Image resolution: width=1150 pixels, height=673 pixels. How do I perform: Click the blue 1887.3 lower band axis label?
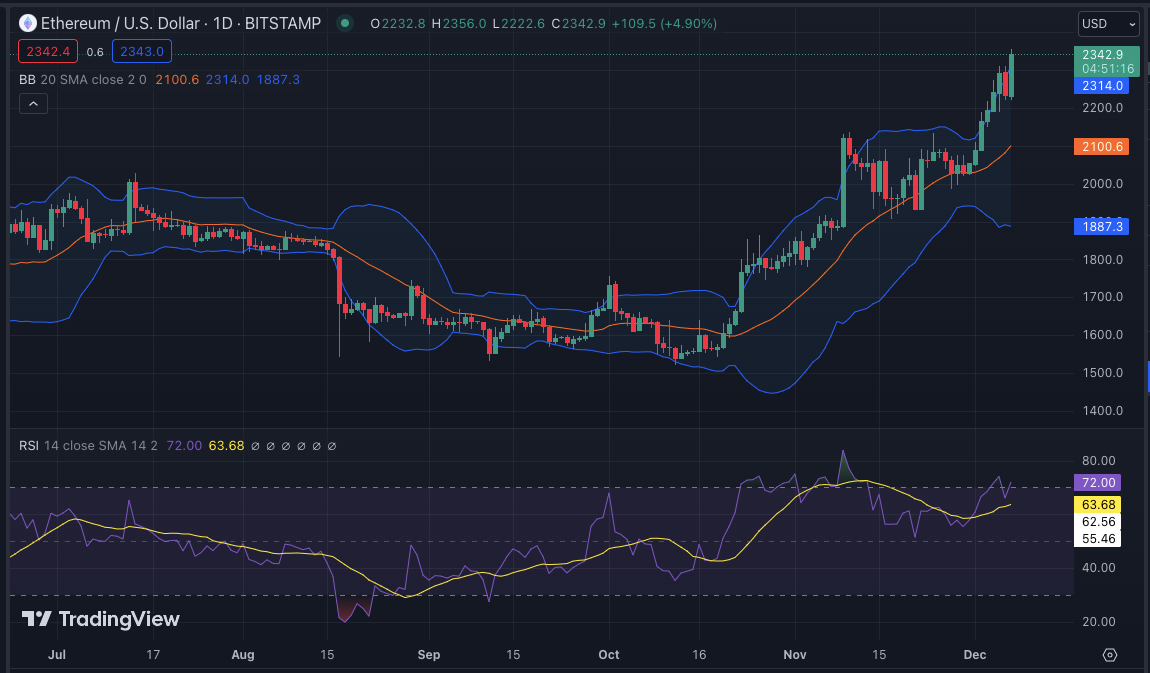(1101, 227)
